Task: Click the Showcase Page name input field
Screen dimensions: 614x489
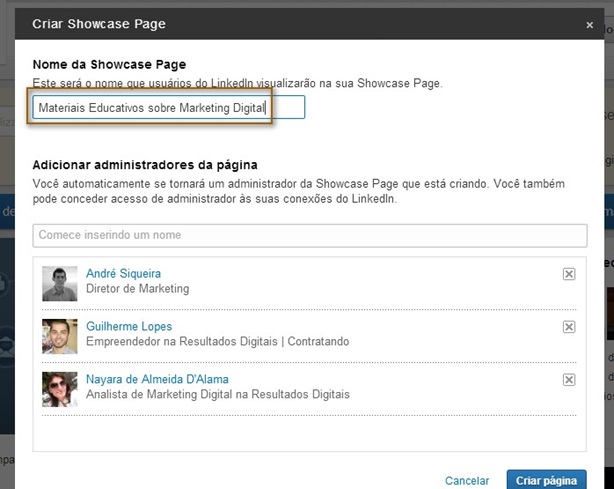Action: click(168, 107)
